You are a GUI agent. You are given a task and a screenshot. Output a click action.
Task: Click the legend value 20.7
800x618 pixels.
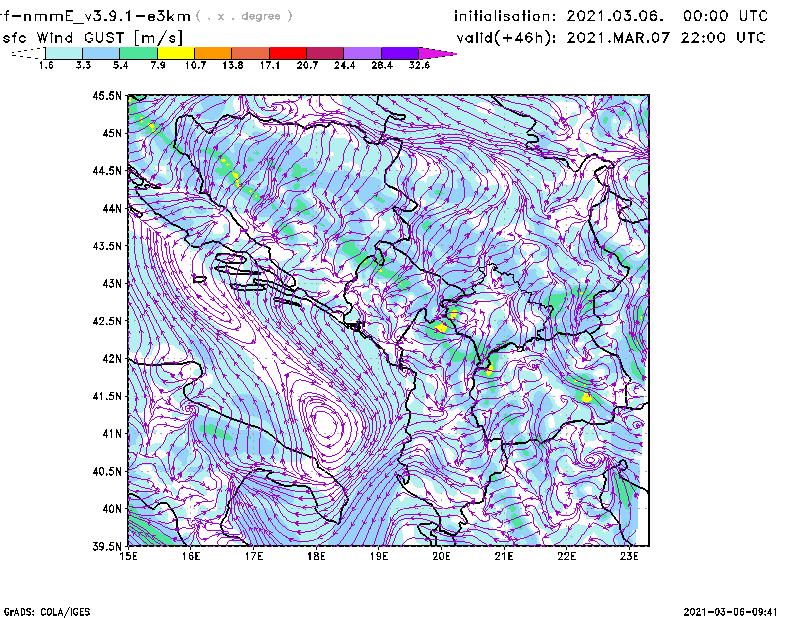pos(307,65)
